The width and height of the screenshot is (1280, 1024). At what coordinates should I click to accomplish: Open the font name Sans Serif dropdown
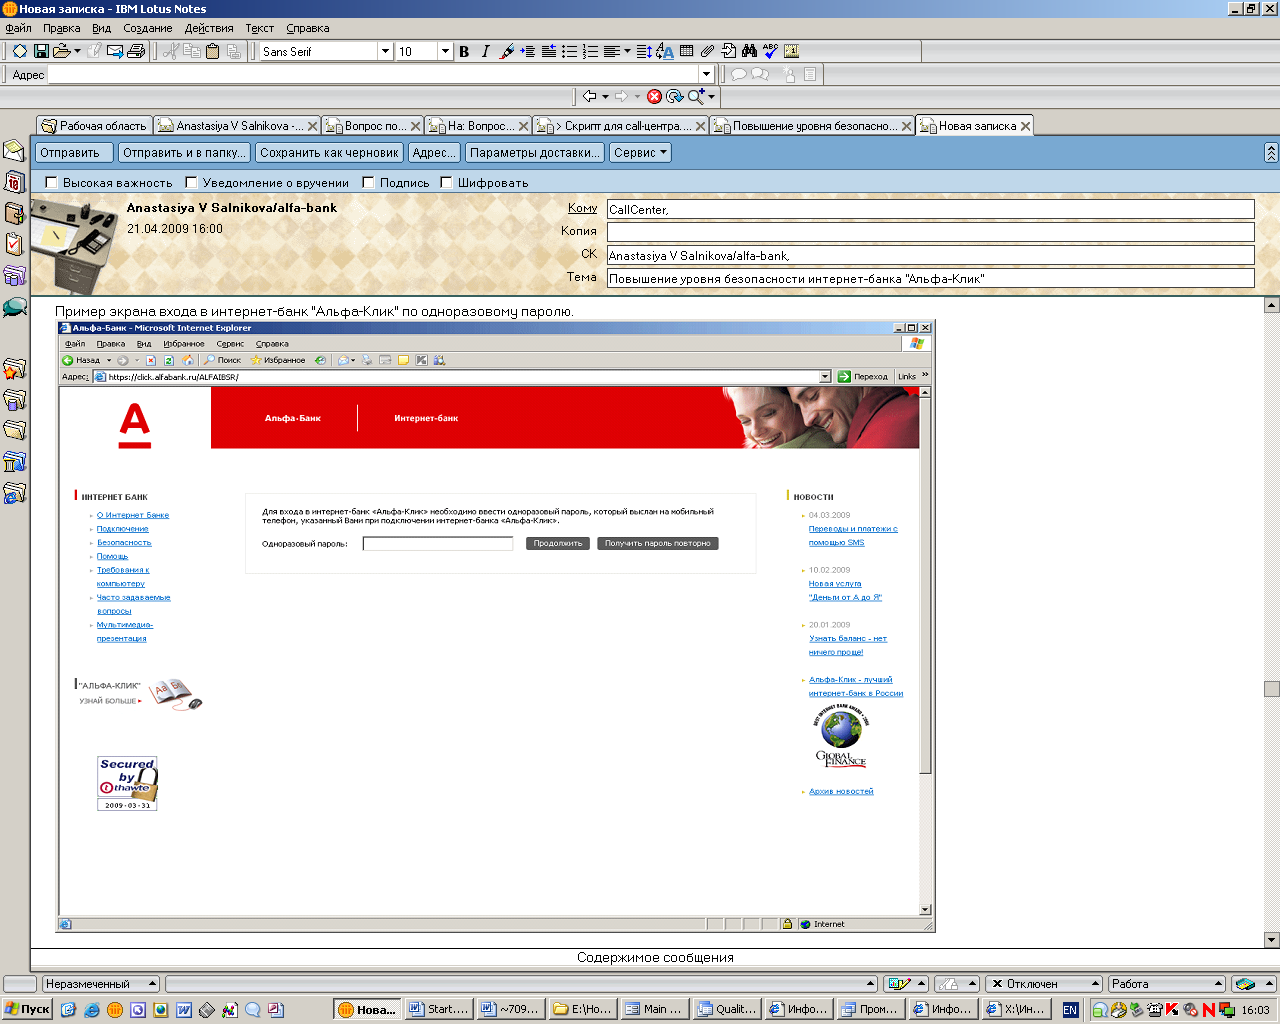pyautogui.click(x=385, y=51)
